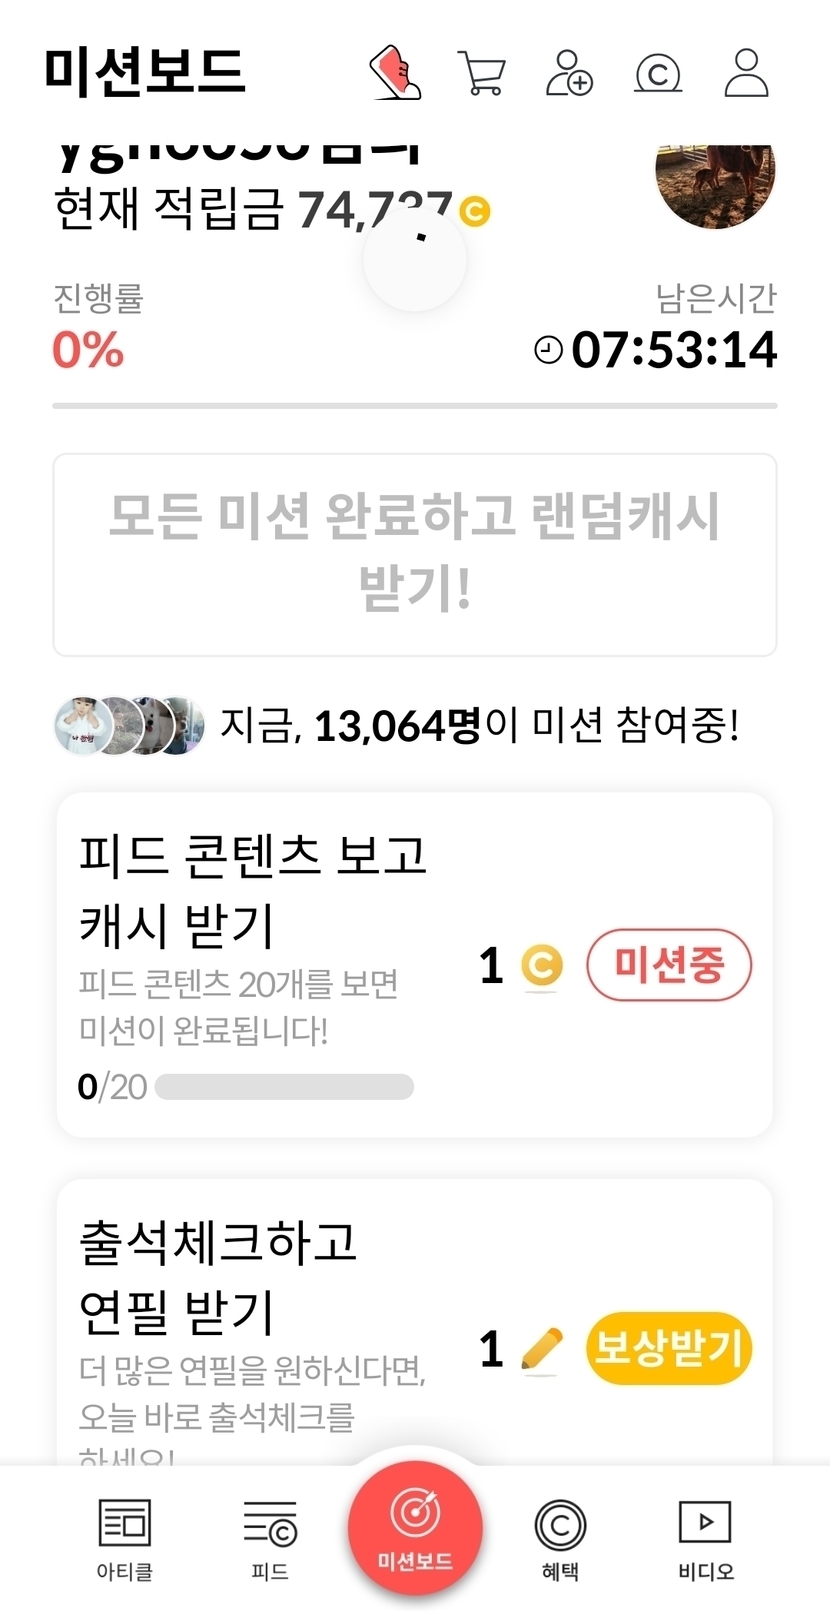Claim reward with 보상받기 button
Screen dimensions: 830x1611
pos(668,1348)
